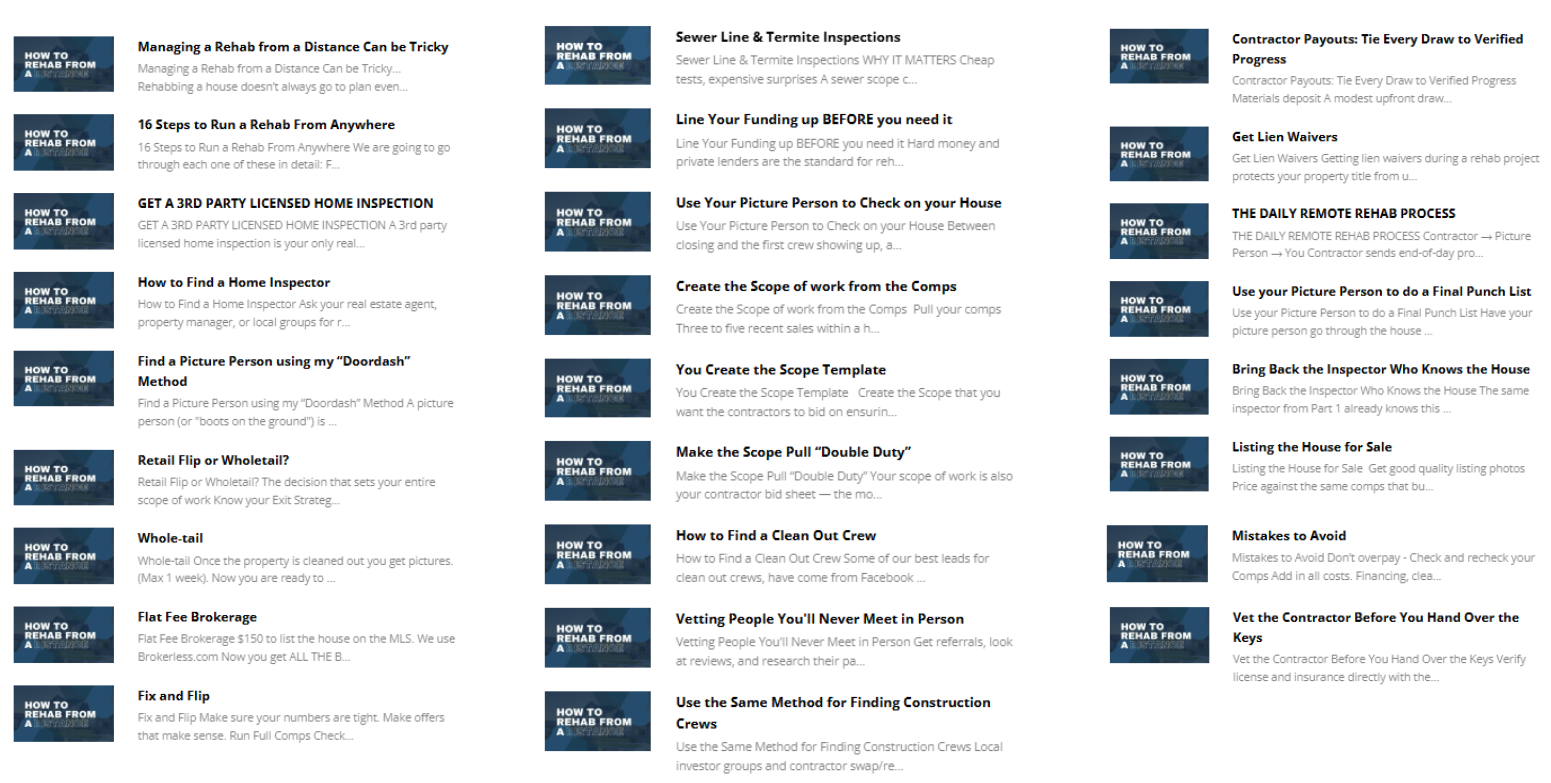
Task: Open "GET A 3RD PARTY LICENSED HOME INSPECTION" article
Action: tap(286, 203)
